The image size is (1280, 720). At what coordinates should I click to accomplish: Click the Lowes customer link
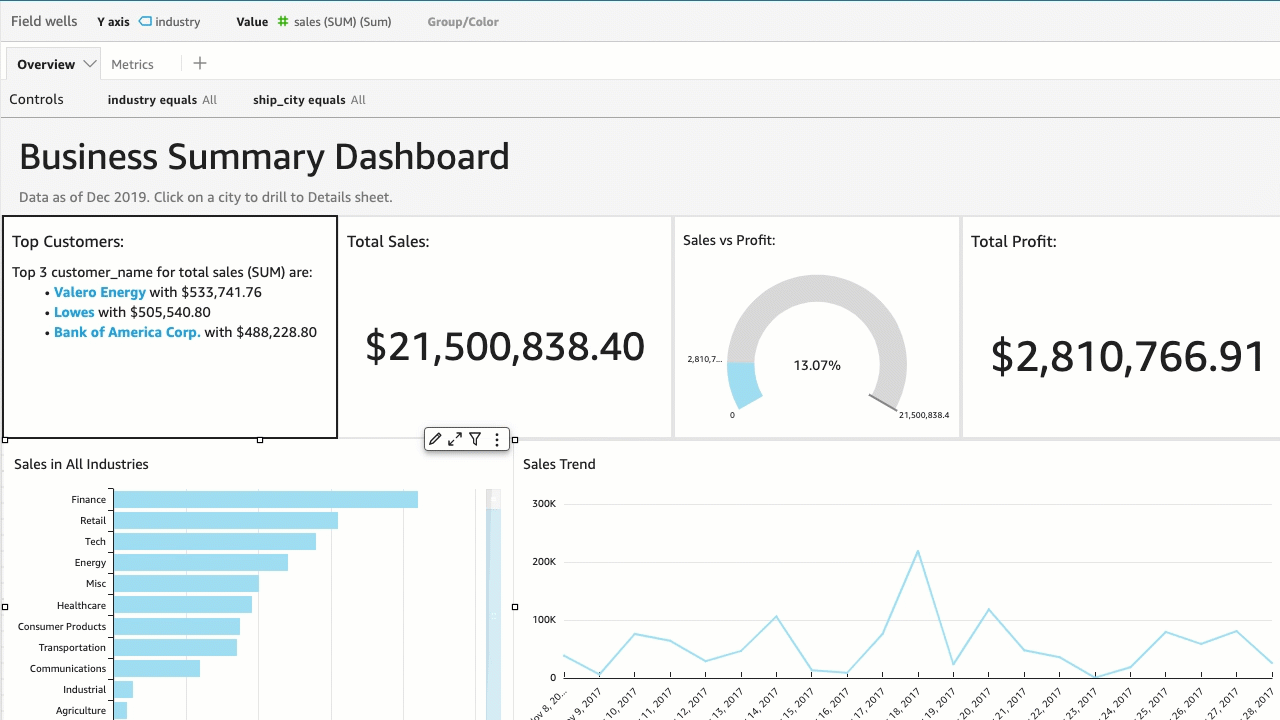(x=74, y=312)
